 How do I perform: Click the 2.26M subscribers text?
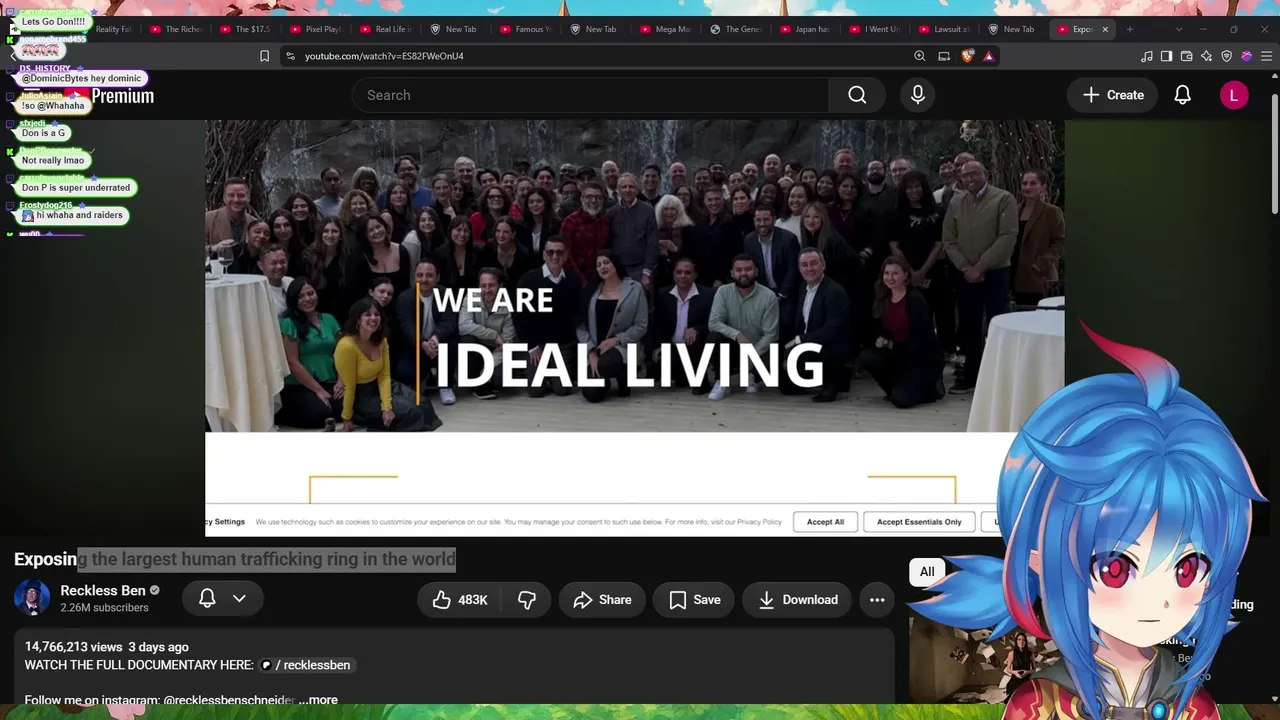pyautogui.click(x=104, y=608)
